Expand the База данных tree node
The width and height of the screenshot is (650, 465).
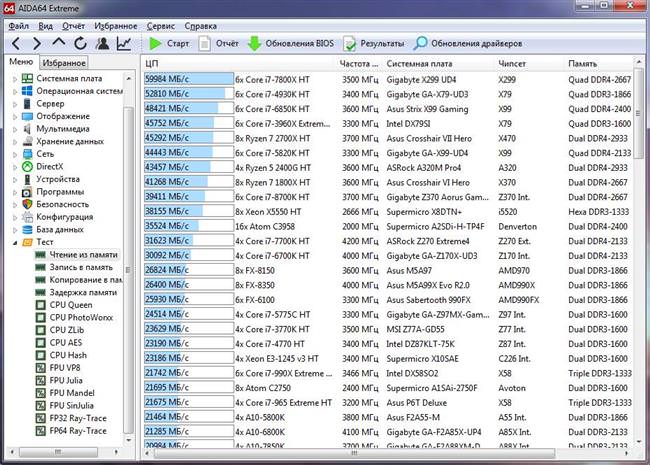click(15, 230)
